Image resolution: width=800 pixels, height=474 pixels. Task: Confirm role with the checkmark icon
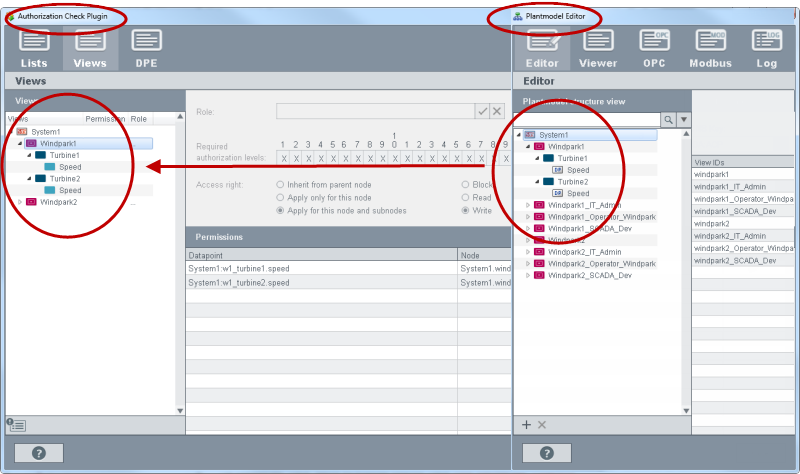(482, 112)
